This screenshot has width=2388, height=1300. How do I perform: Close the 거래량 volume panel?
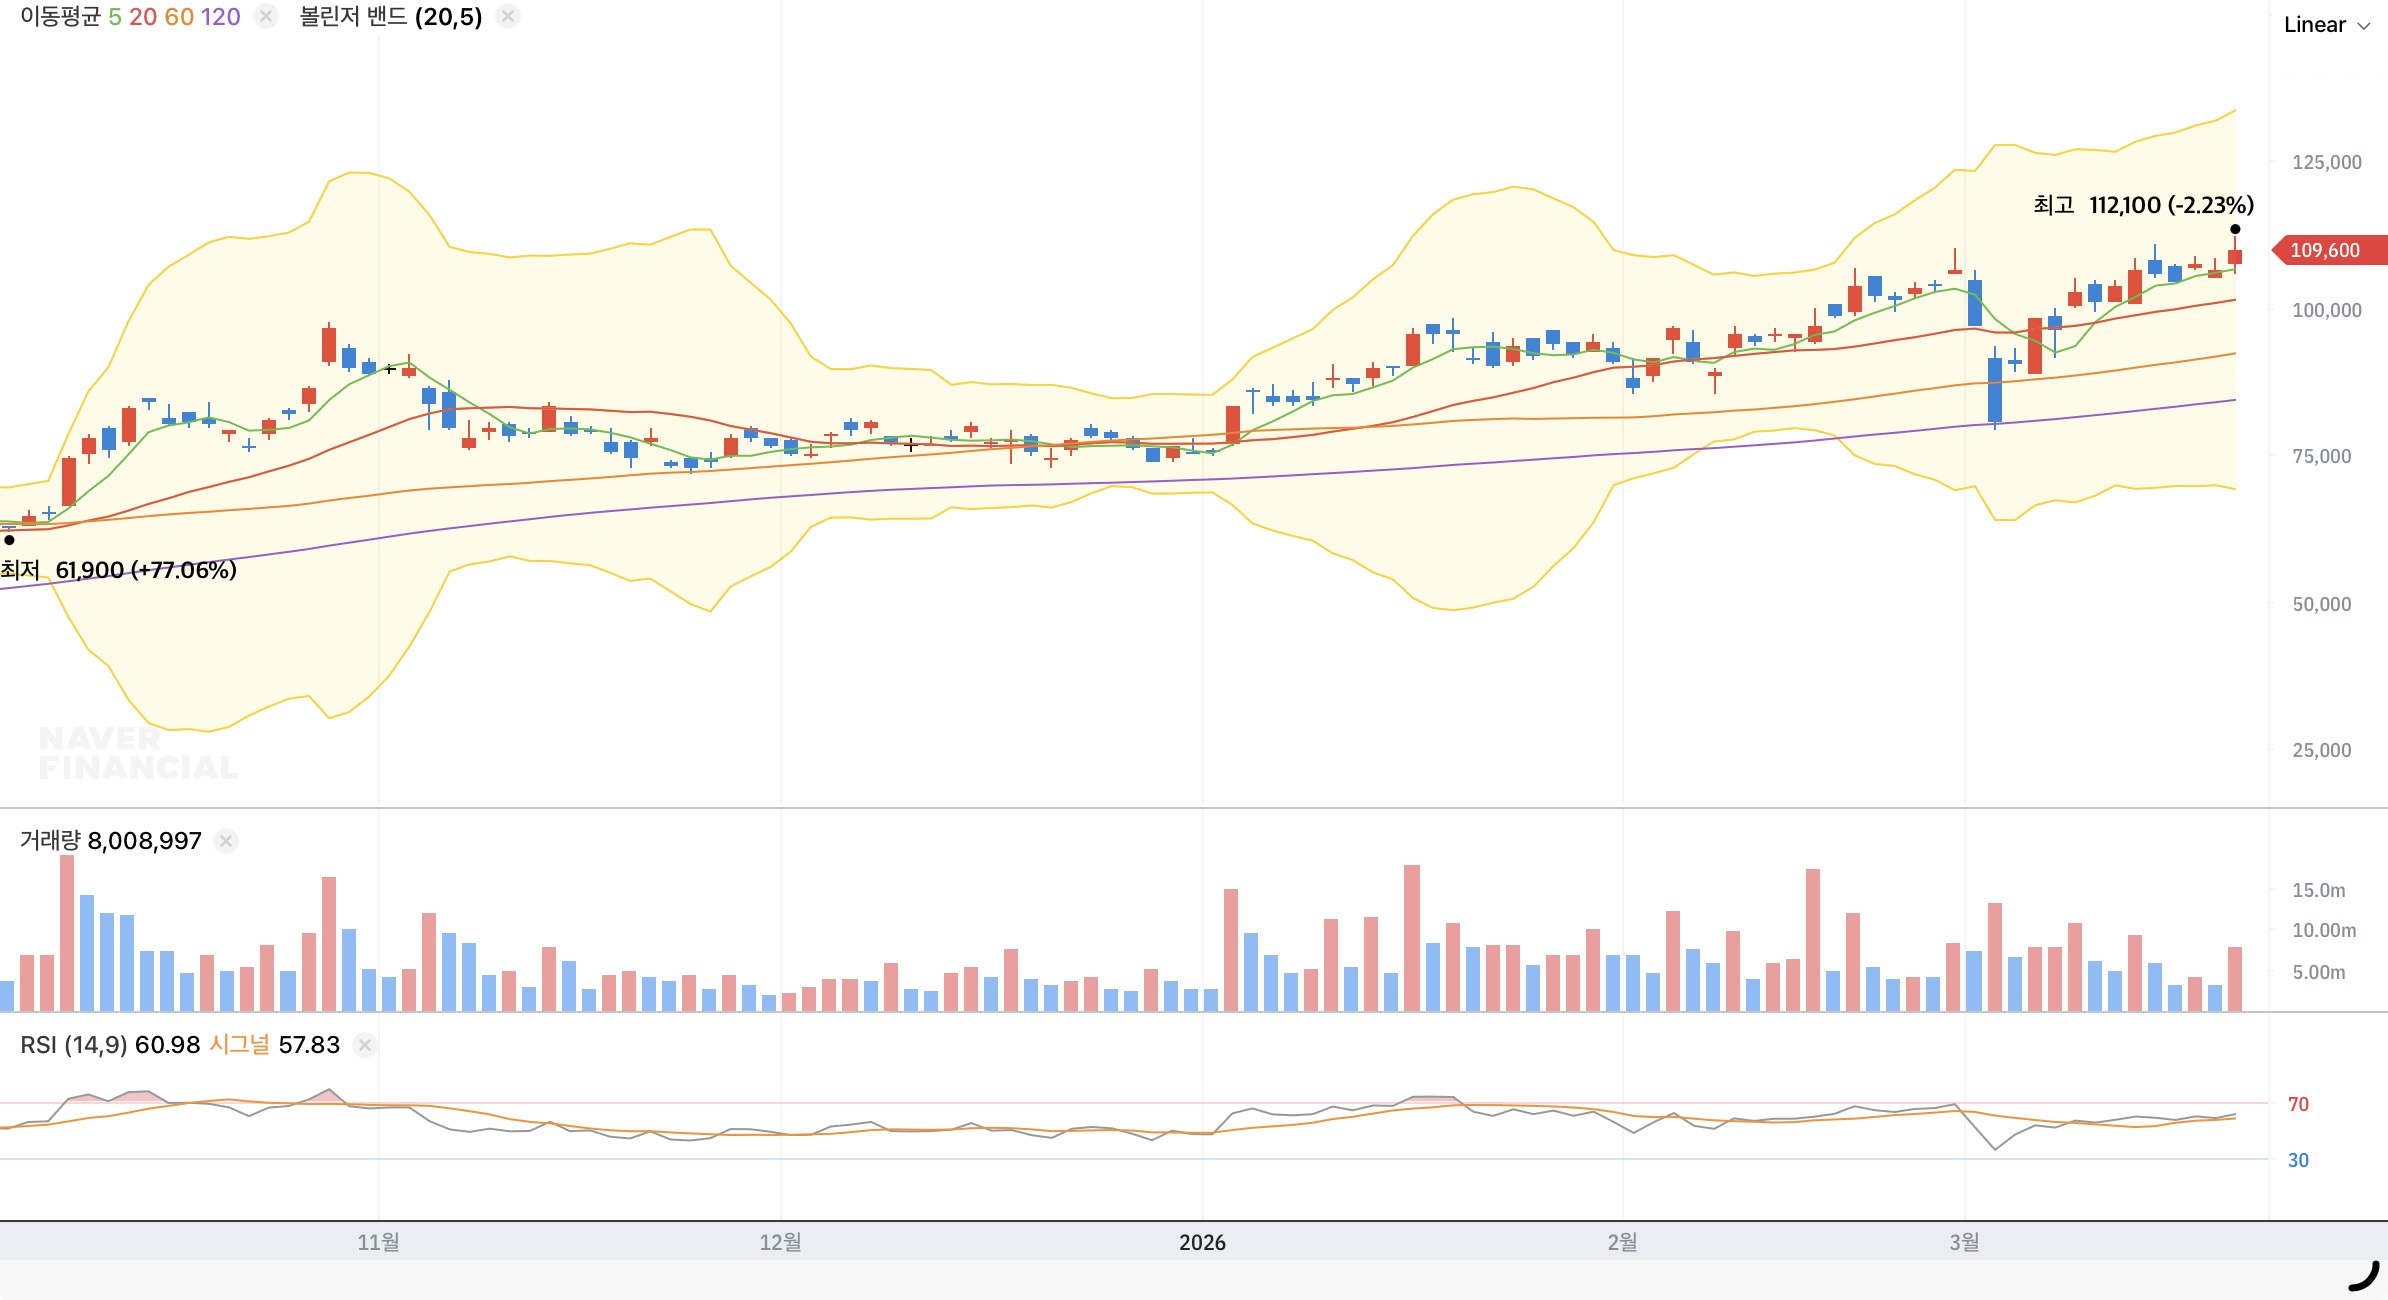226,841
